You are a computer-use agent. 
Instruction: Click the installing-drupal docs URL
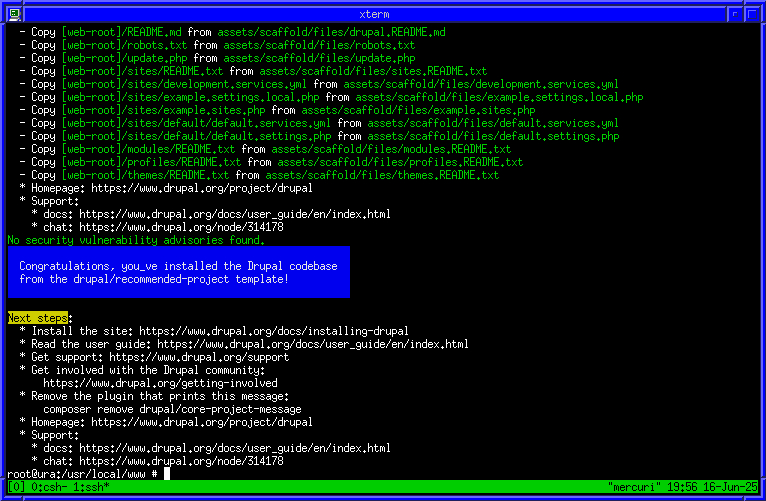click(x=274, y=331)
